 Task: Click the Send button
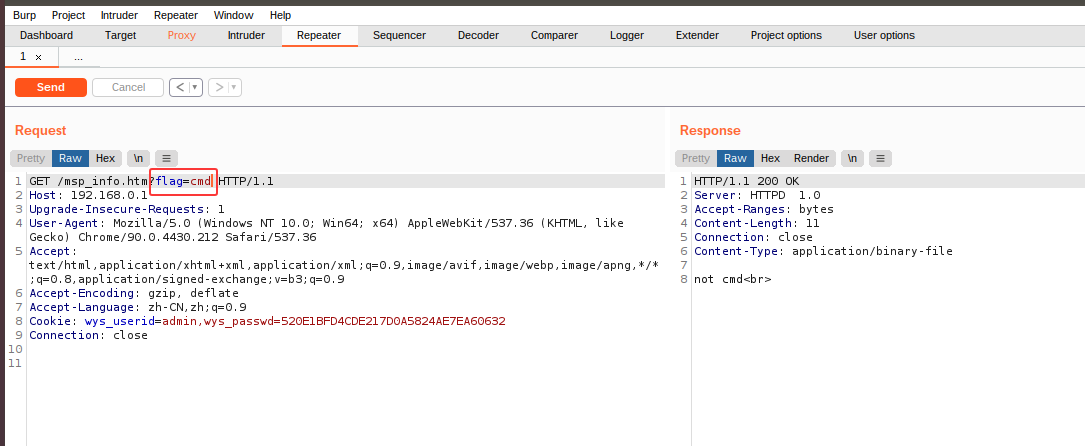pyautogui.click(x=51, y=87)
